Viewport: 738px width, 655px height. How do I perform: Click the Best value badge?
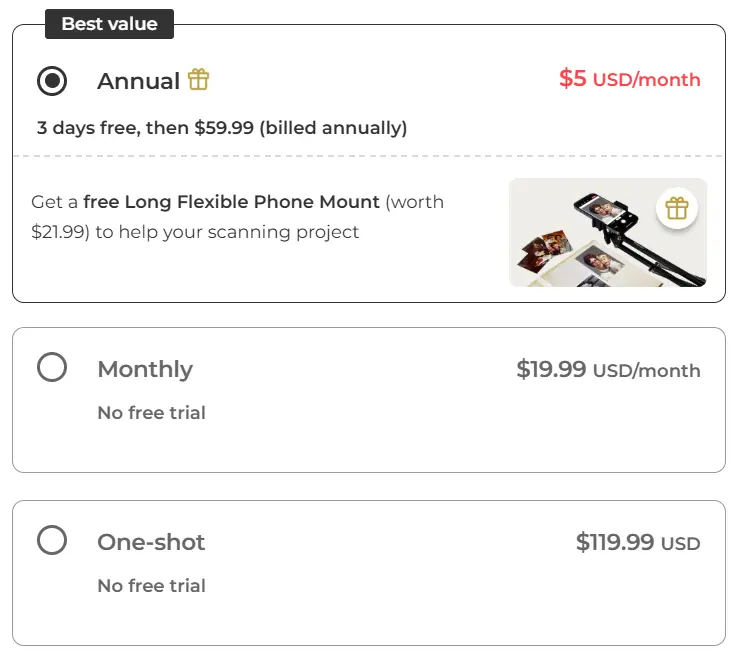click(109, 24)
